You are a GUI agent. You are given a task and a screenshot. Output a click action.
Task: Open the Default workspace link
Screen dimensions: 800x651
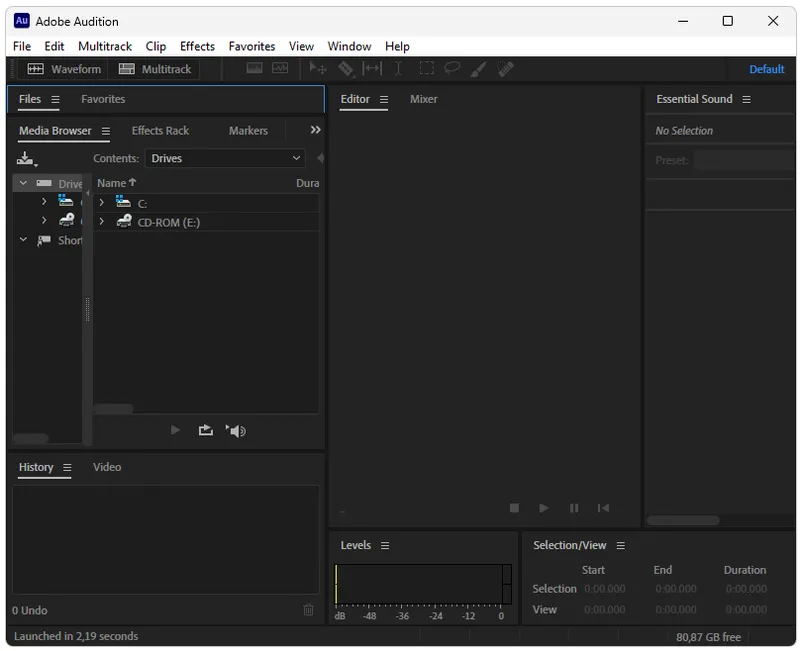766,69
